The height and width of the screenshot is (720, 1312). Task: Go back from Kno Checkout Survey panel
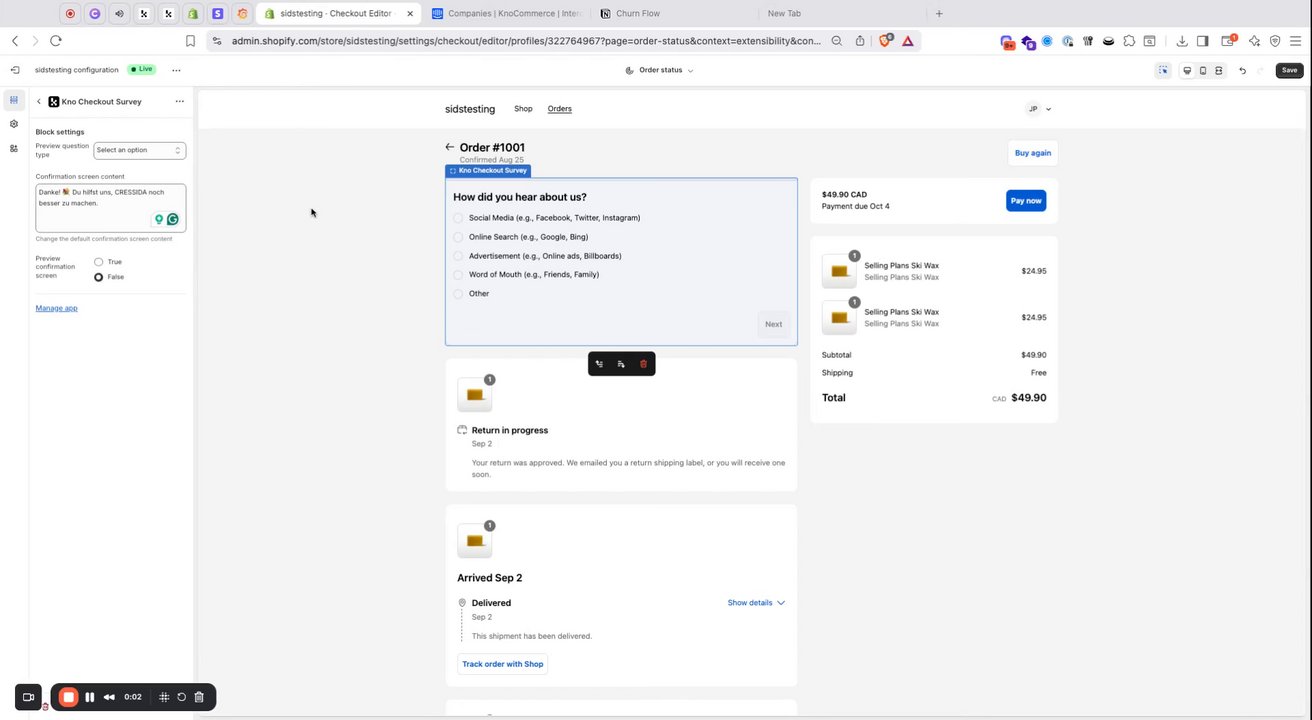click(x=39, y=102)
